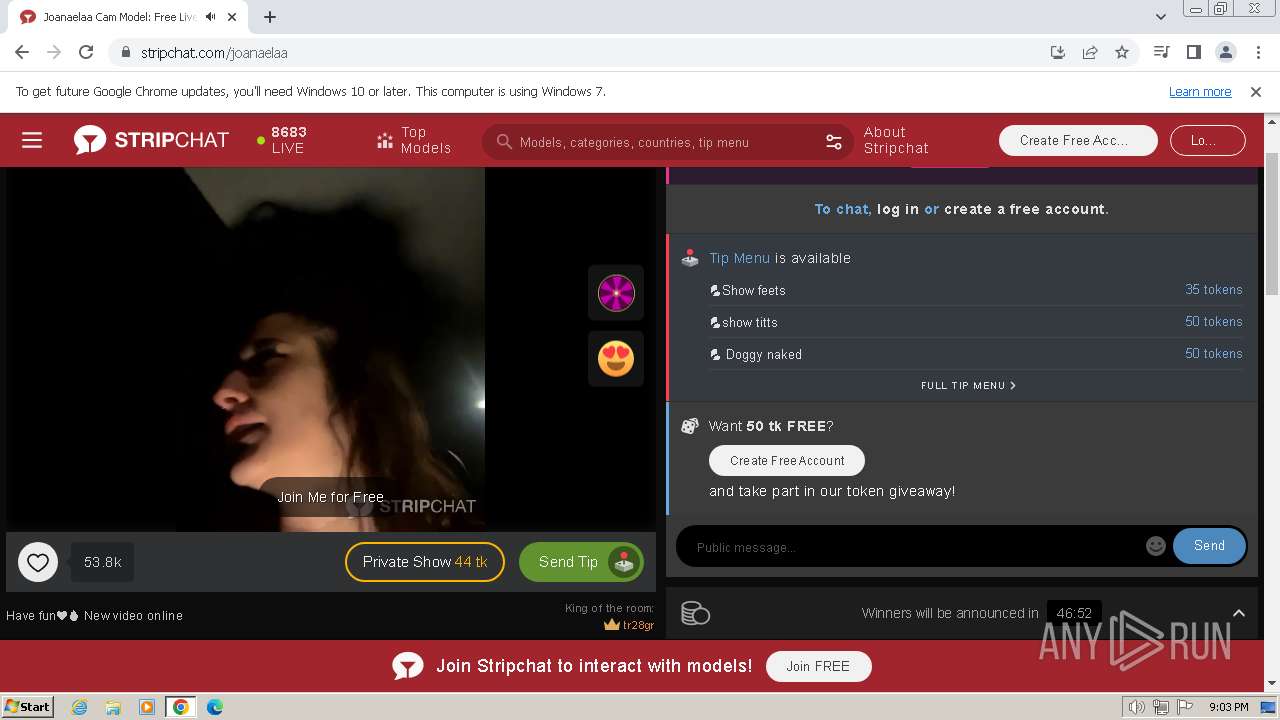Click the log in chat link
Image resolution: width=1280 pixels, height=720 pixels.
pos(898,209)
